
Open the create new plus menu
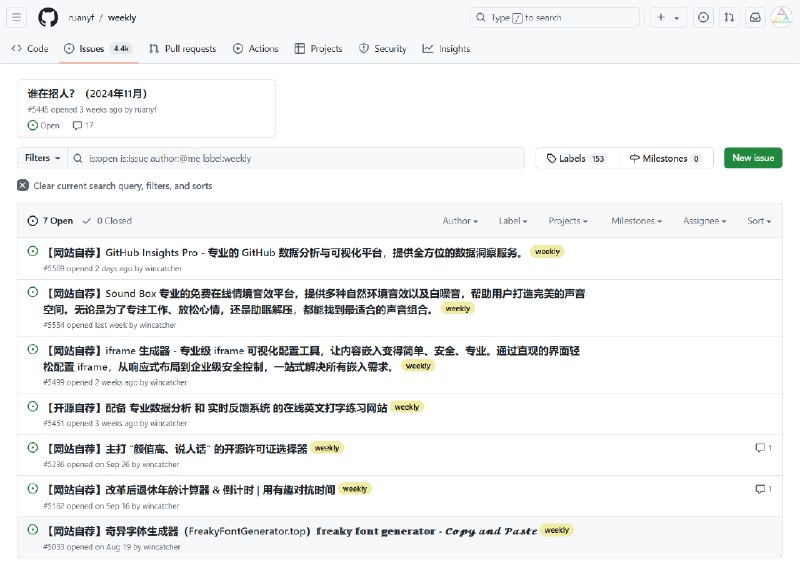tap(668, 17)
